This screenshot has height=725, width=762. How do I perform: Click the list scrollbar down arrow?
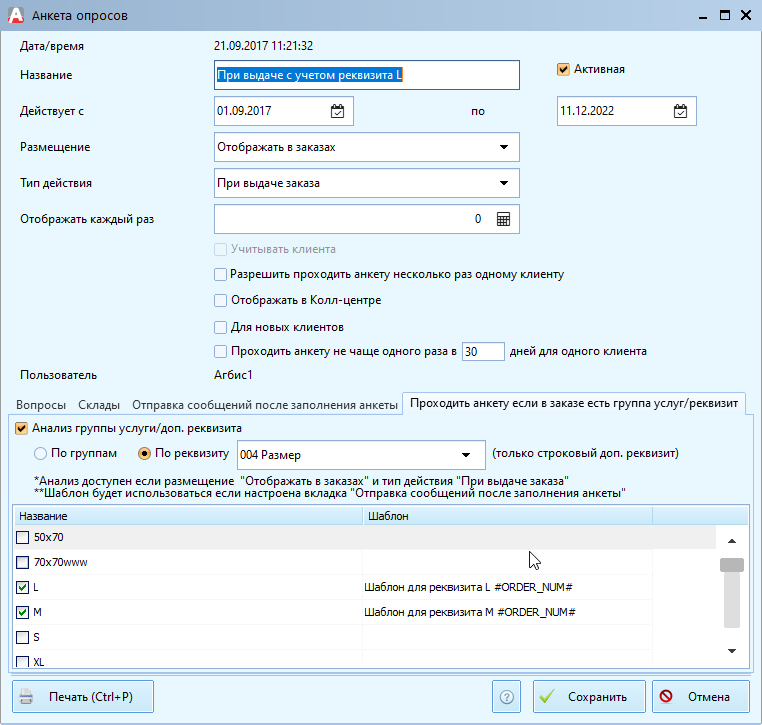click(731, 651)
